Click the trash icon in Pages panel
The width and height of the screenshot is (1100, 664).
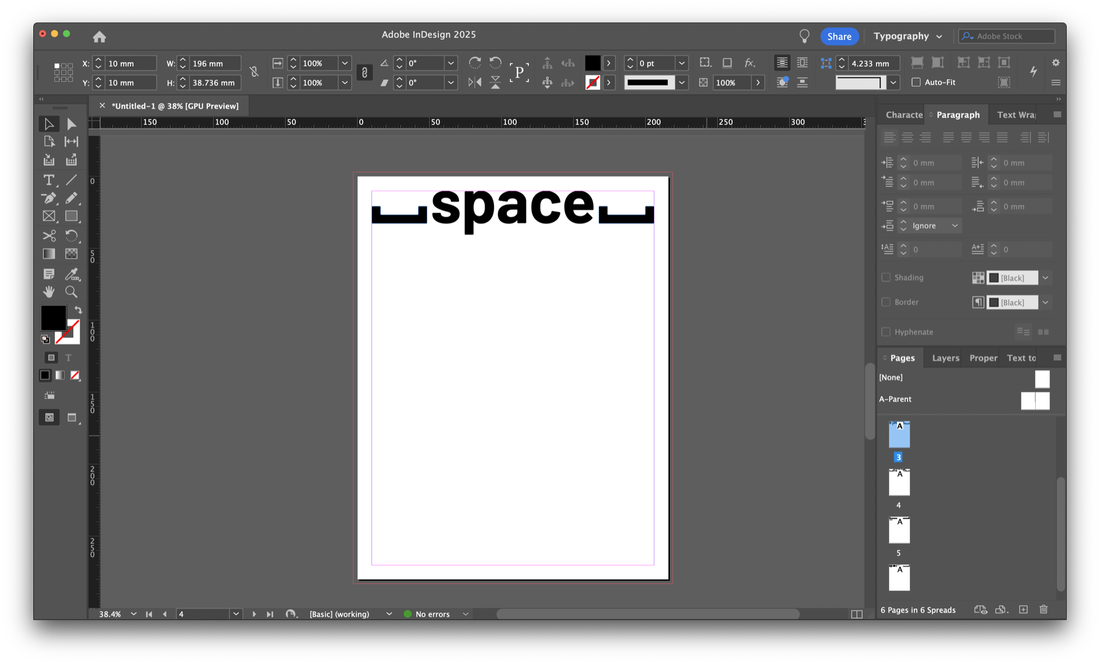point(1044,610)
